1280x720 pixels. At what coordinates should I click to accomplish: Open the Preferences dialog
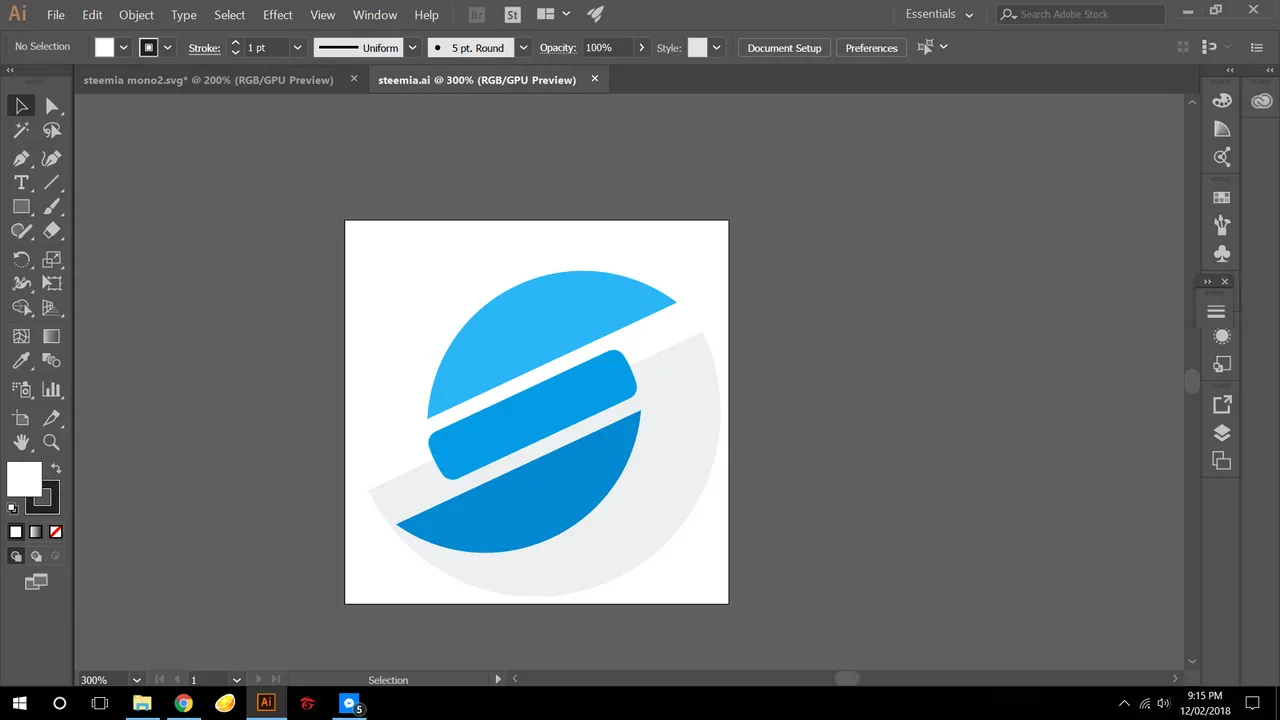click(871, 48)
